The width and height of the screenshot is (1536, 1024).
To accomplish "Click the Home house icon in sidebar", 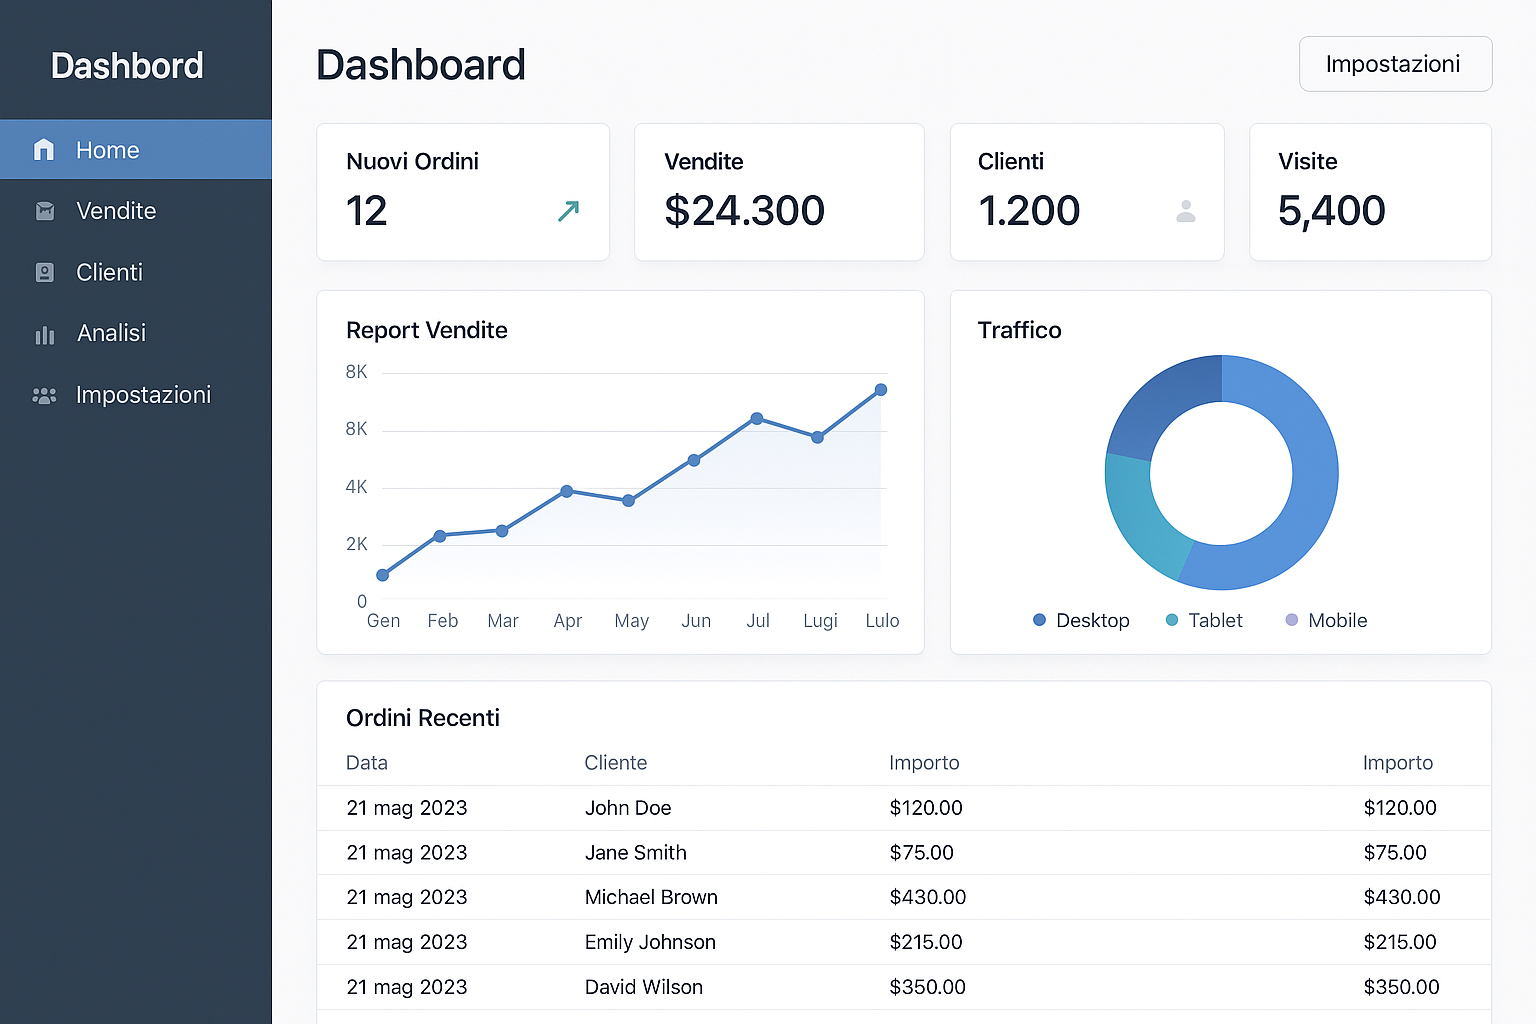I will click(44, 150).
